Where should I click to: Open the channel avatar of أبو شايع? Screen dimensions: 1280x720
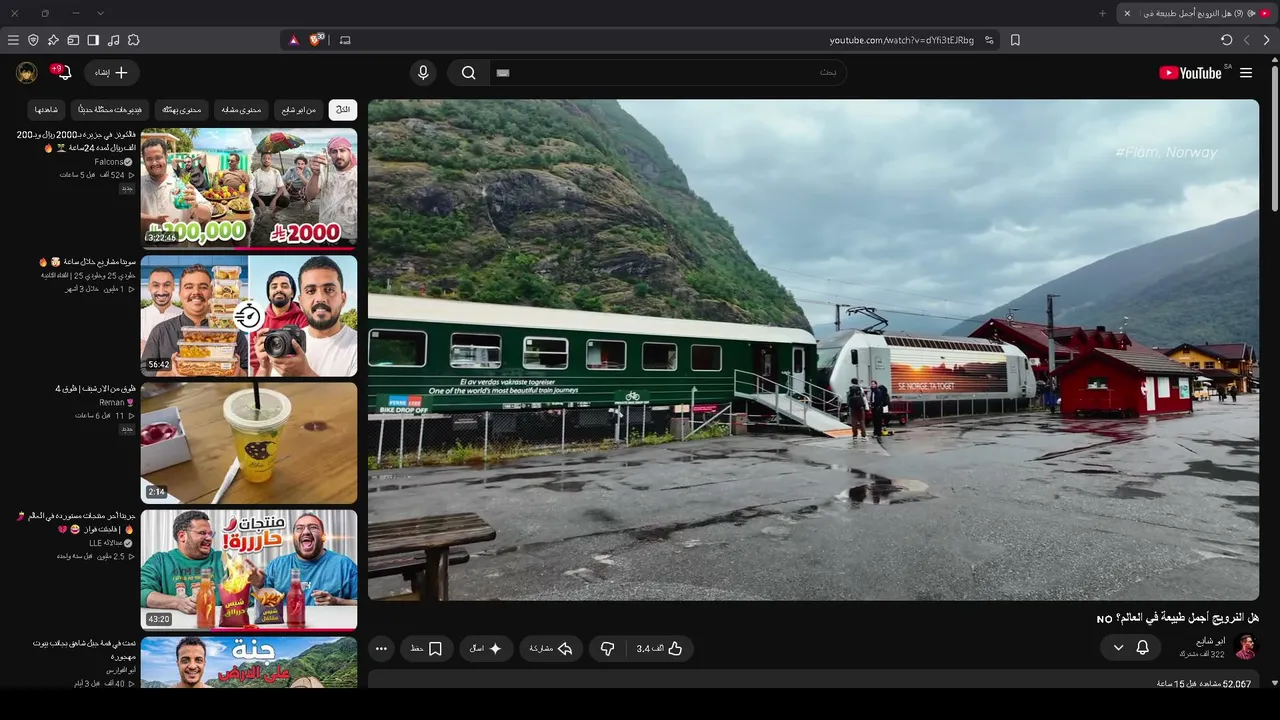[x=1245, y=647]
